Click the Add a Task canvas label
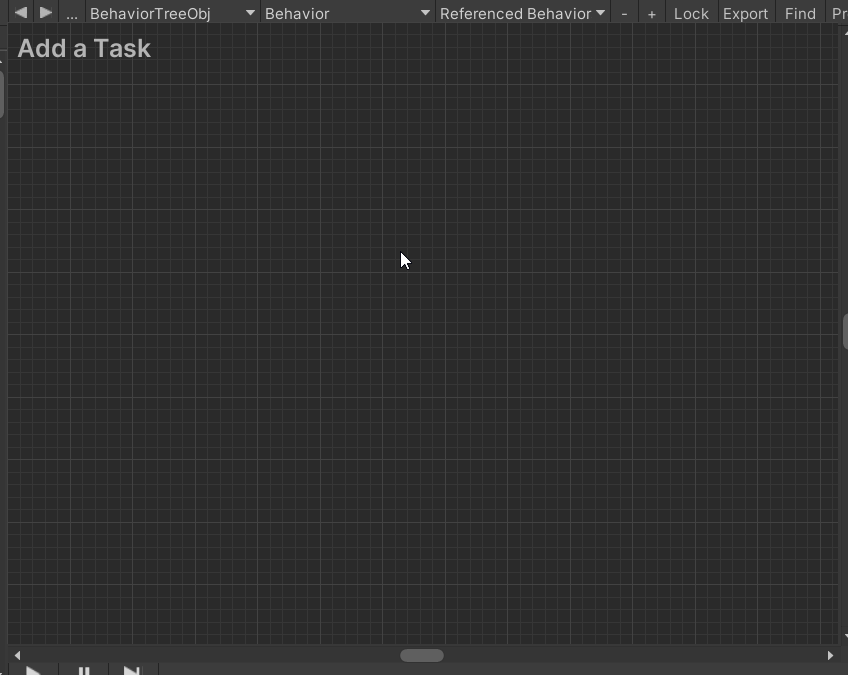Viewport: 848px width, 675px height. tap(84, 48)
